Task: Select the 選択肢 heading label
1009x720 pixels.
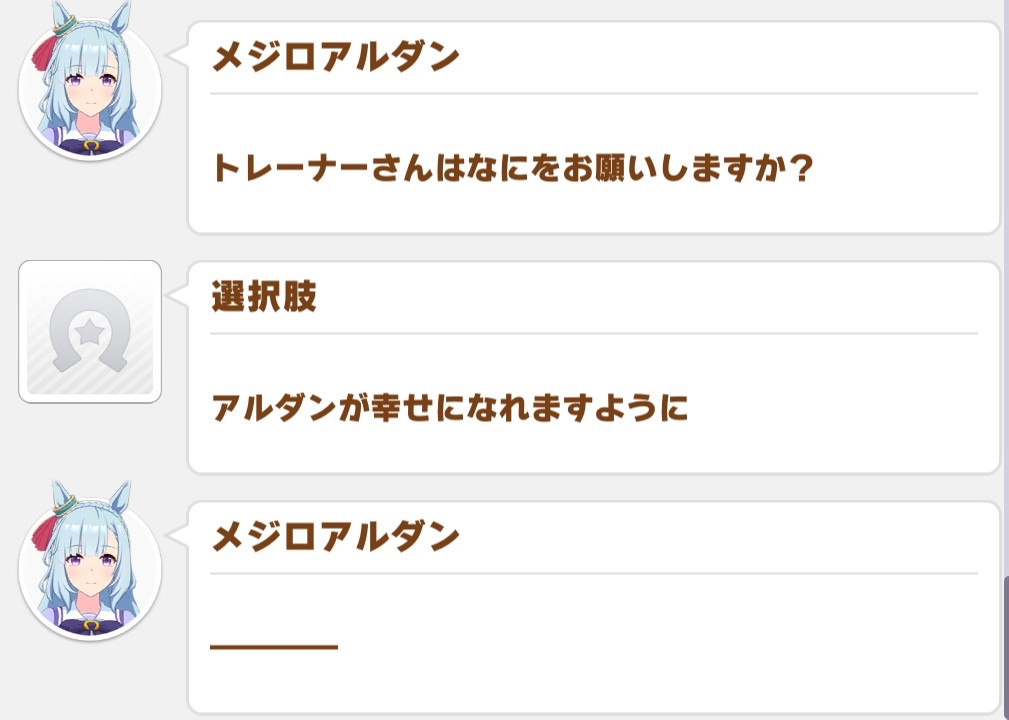Action: coord(264,297)
